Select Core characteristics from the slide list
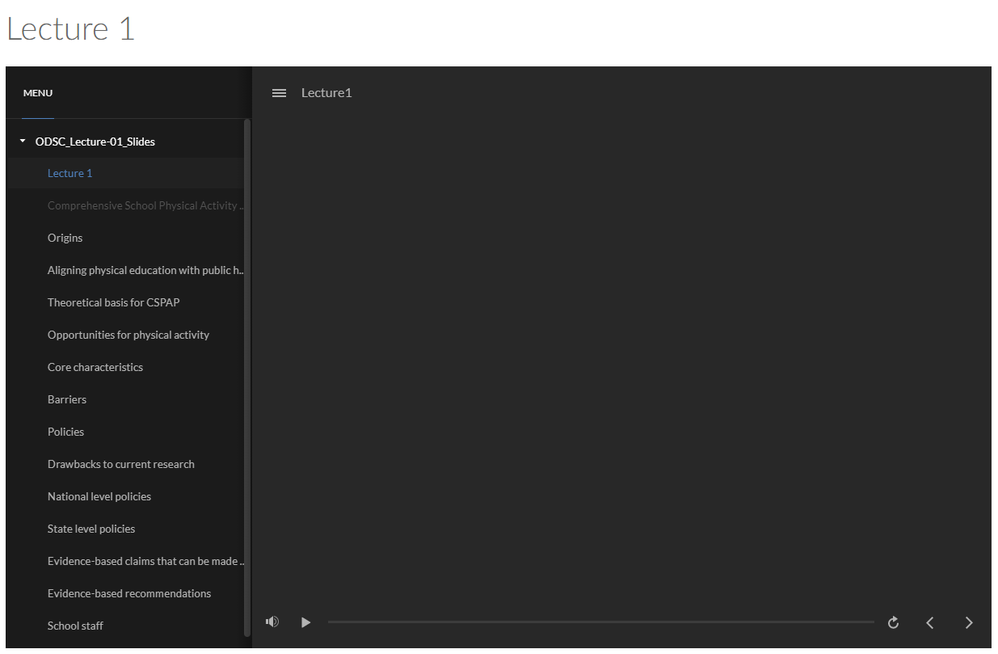 pyautogui.click(x=95, y=366)
